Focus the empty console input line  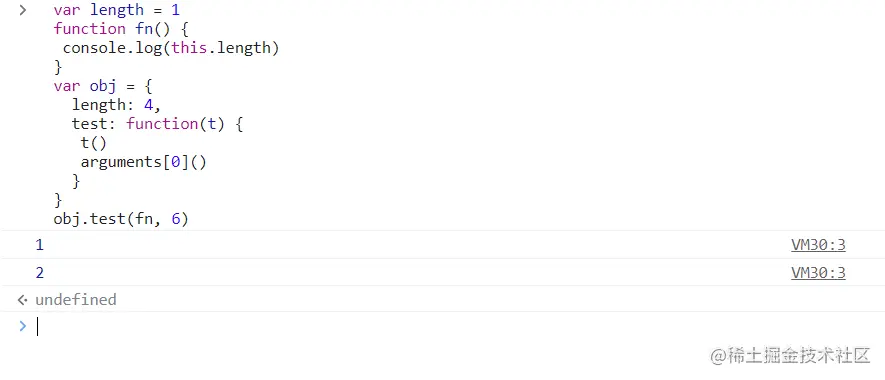click(452, 326)
